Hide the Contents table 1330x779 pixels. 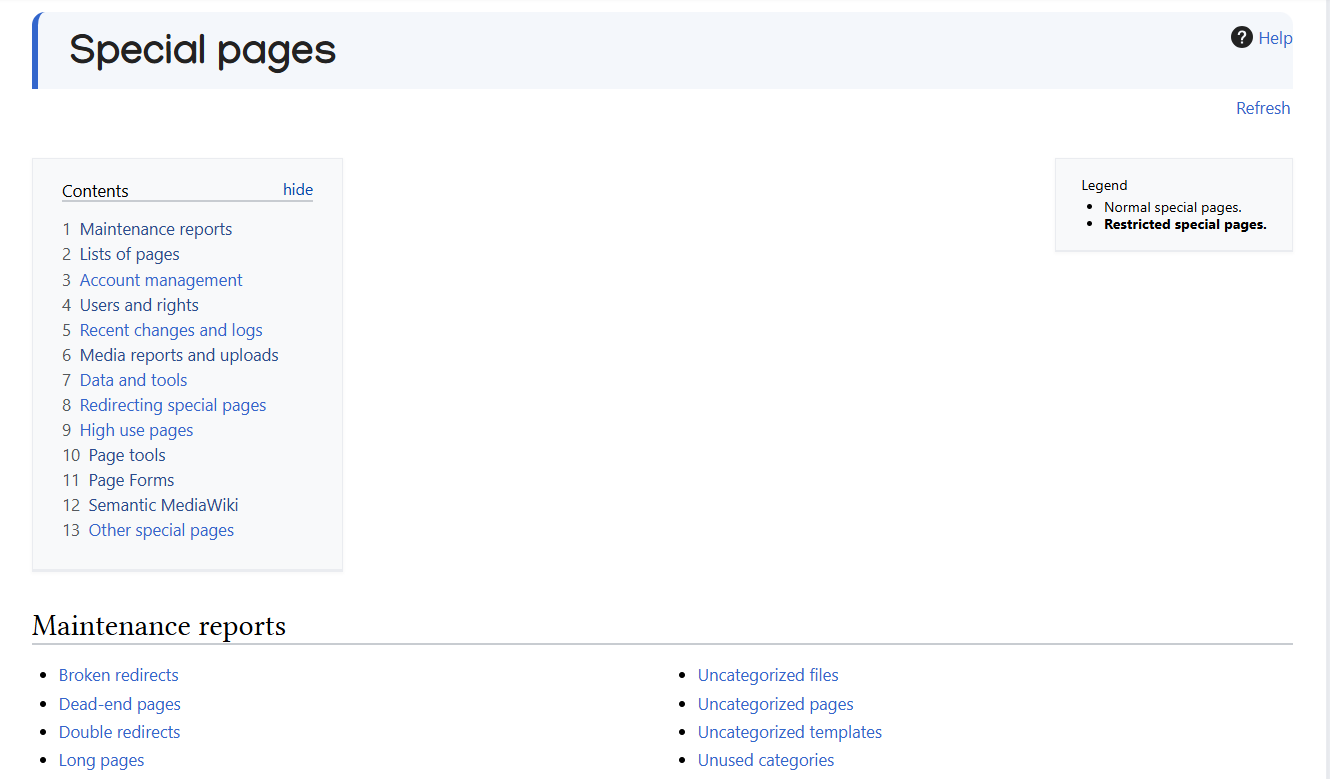(298, 190)
